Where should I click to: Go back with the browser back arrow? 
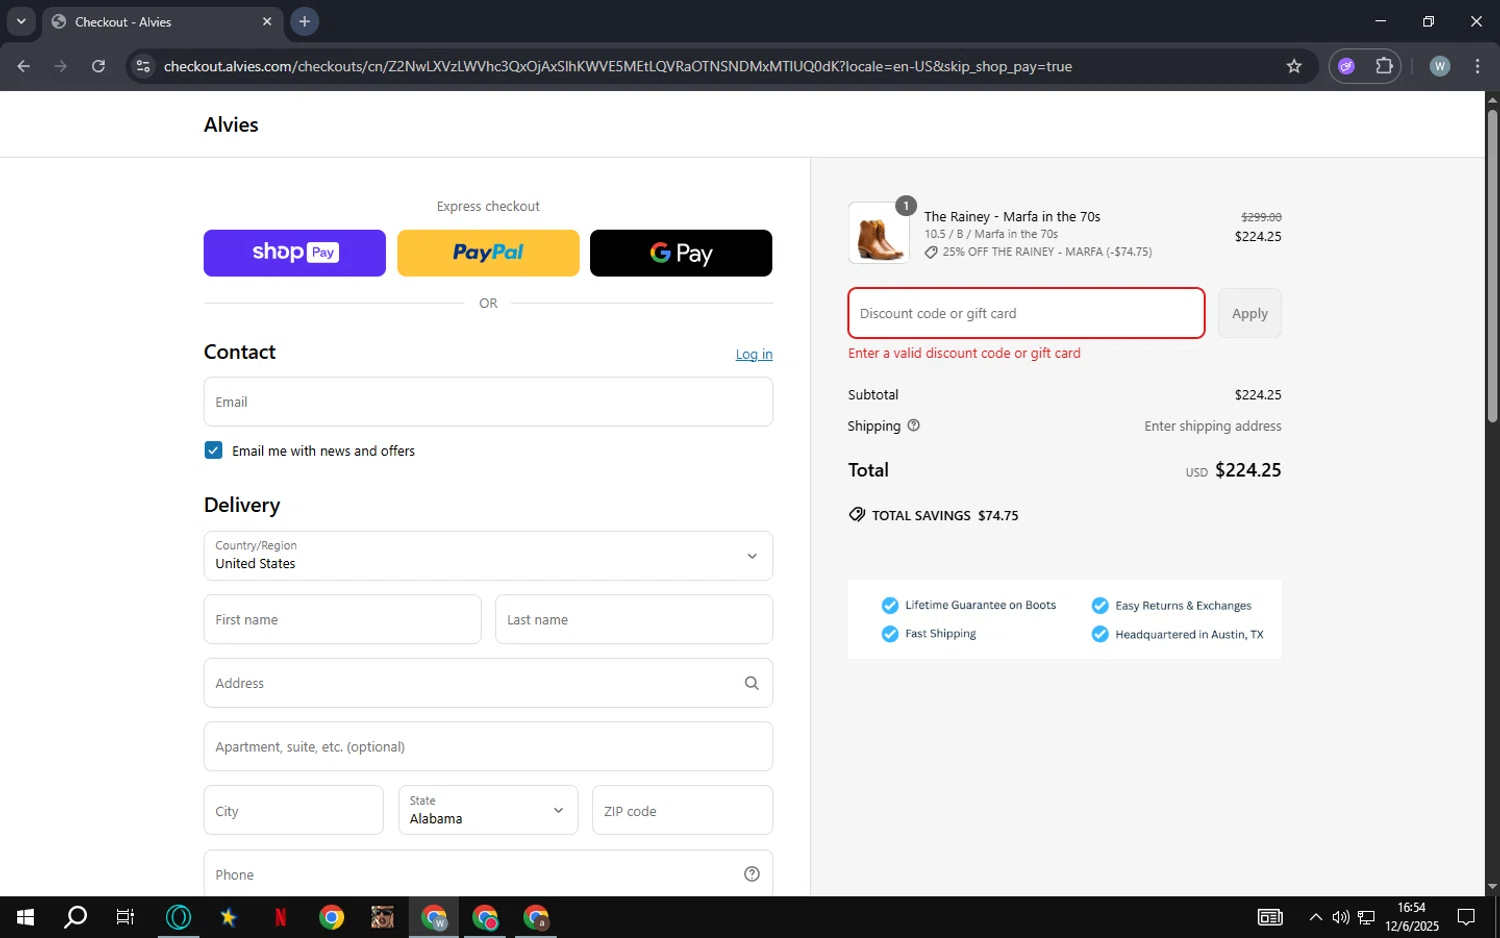tap(23, 66)
